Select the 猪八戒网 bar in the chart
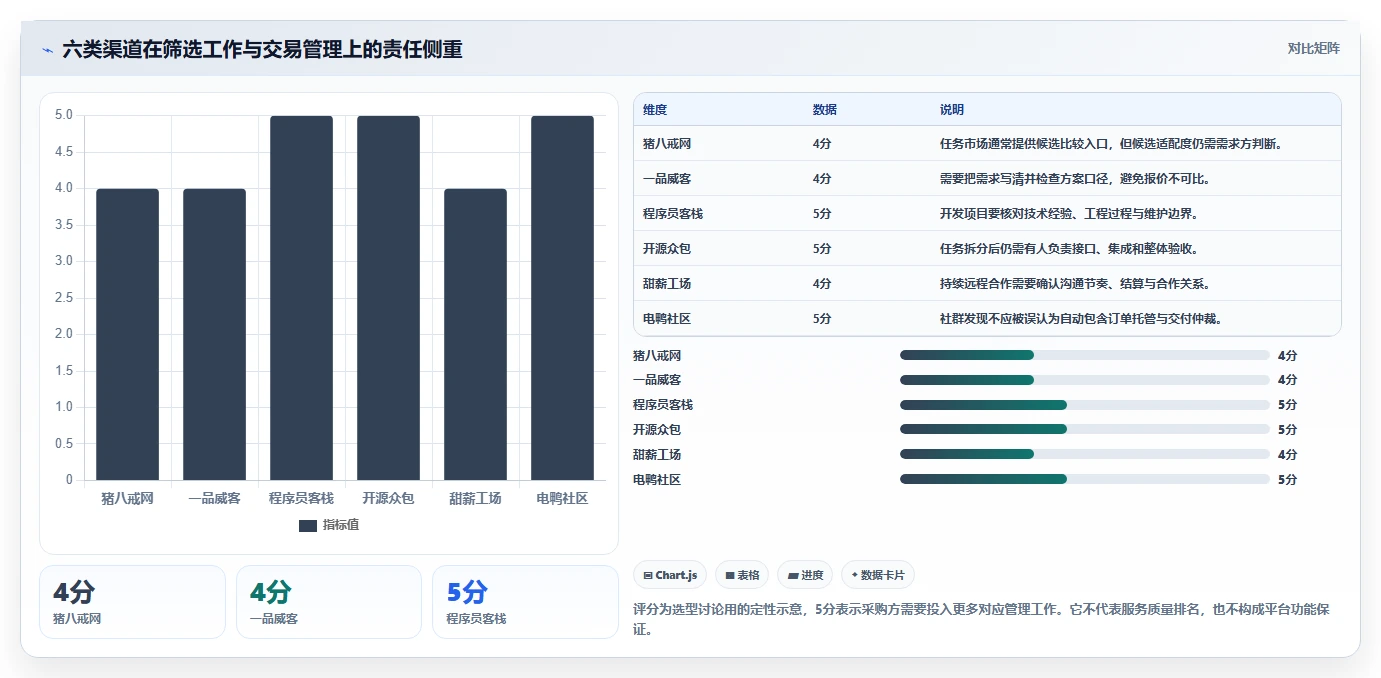 coord(127,334)
